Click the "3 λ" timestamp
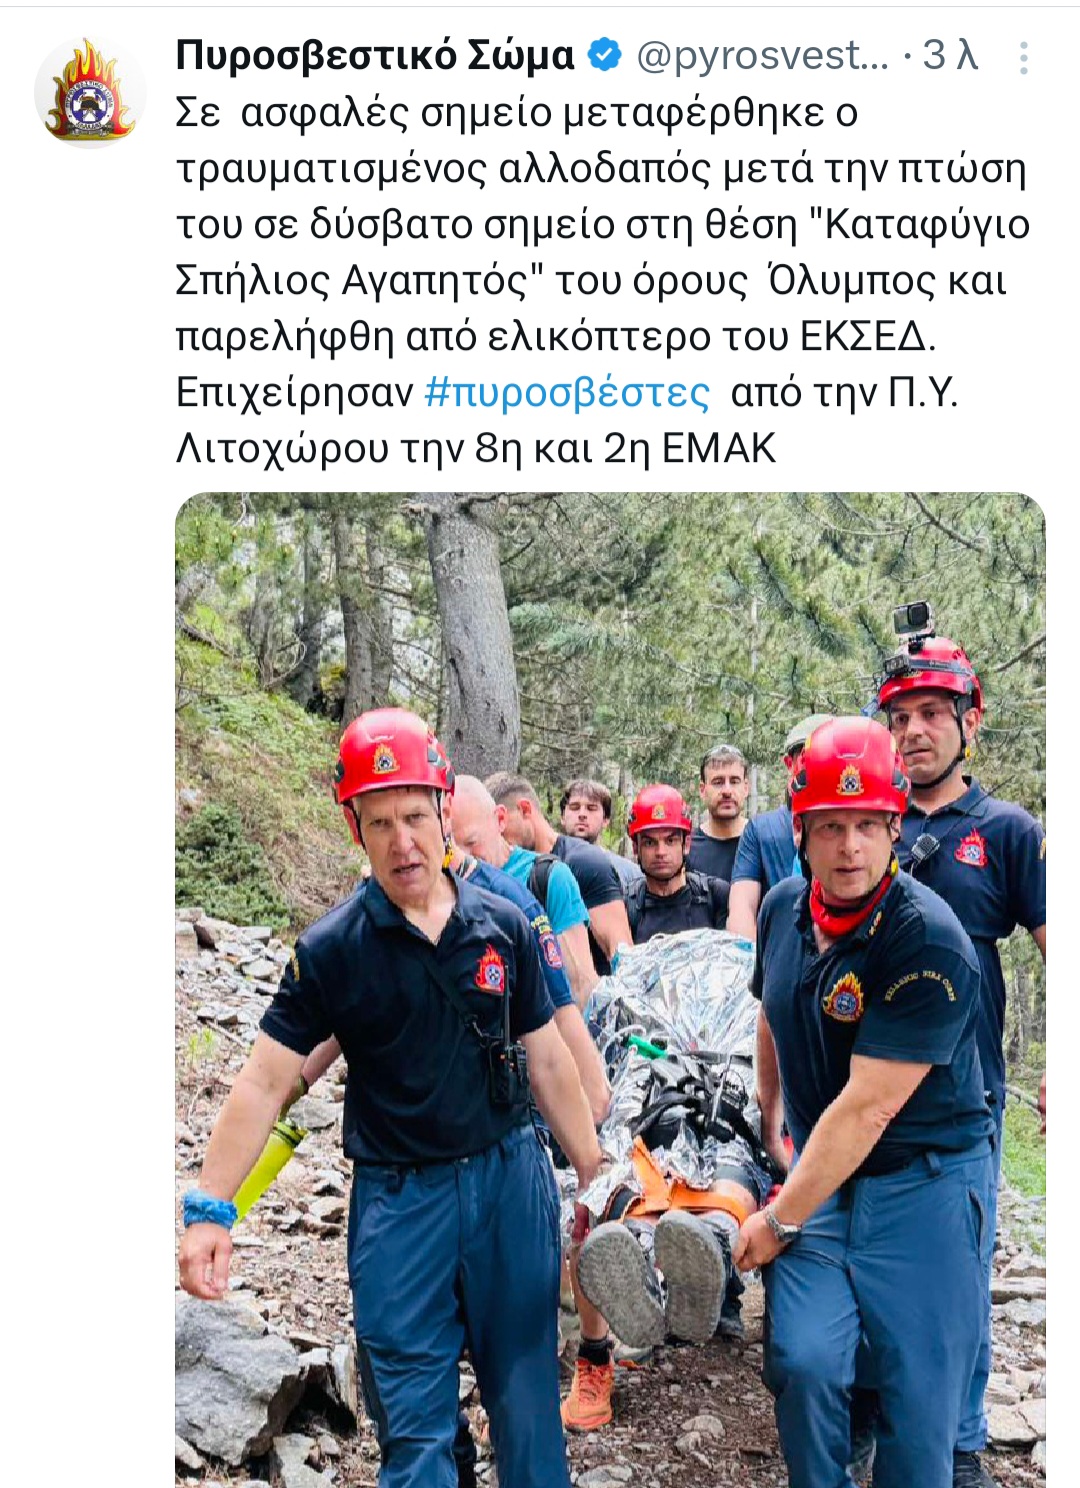Viewport: 1080px width, 1488px height. (x=949, y=56)
